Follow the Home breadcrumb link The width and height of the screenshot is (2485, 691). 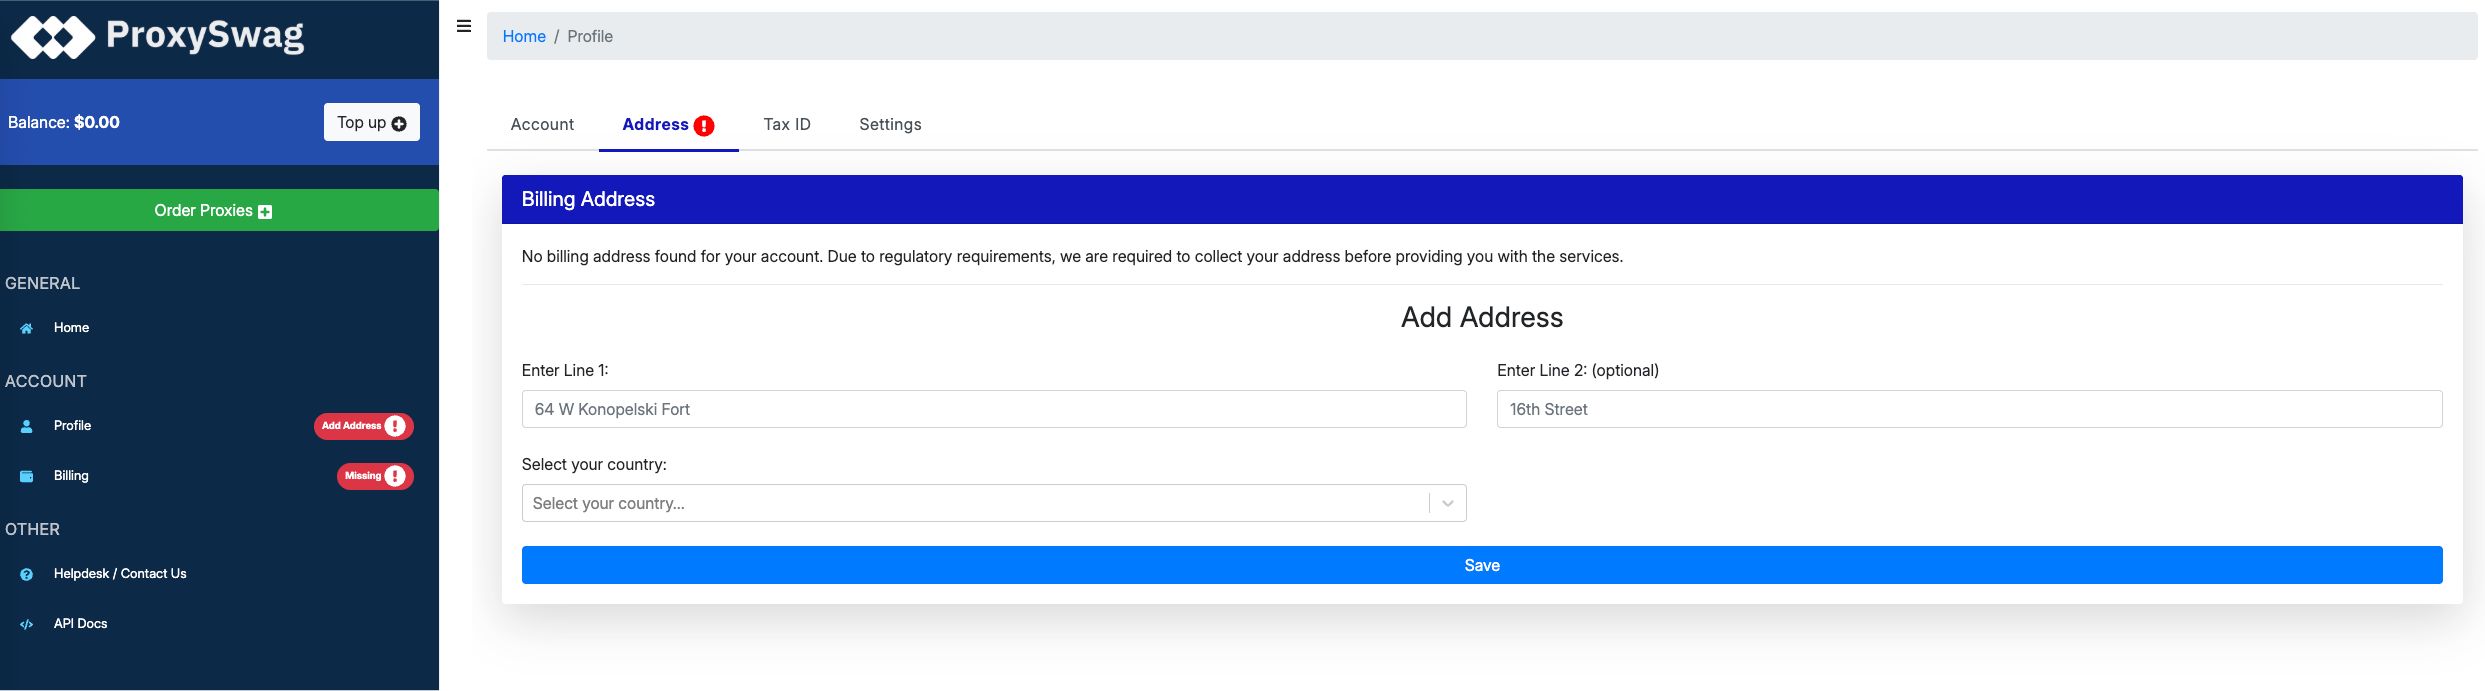tap(524, 36)
